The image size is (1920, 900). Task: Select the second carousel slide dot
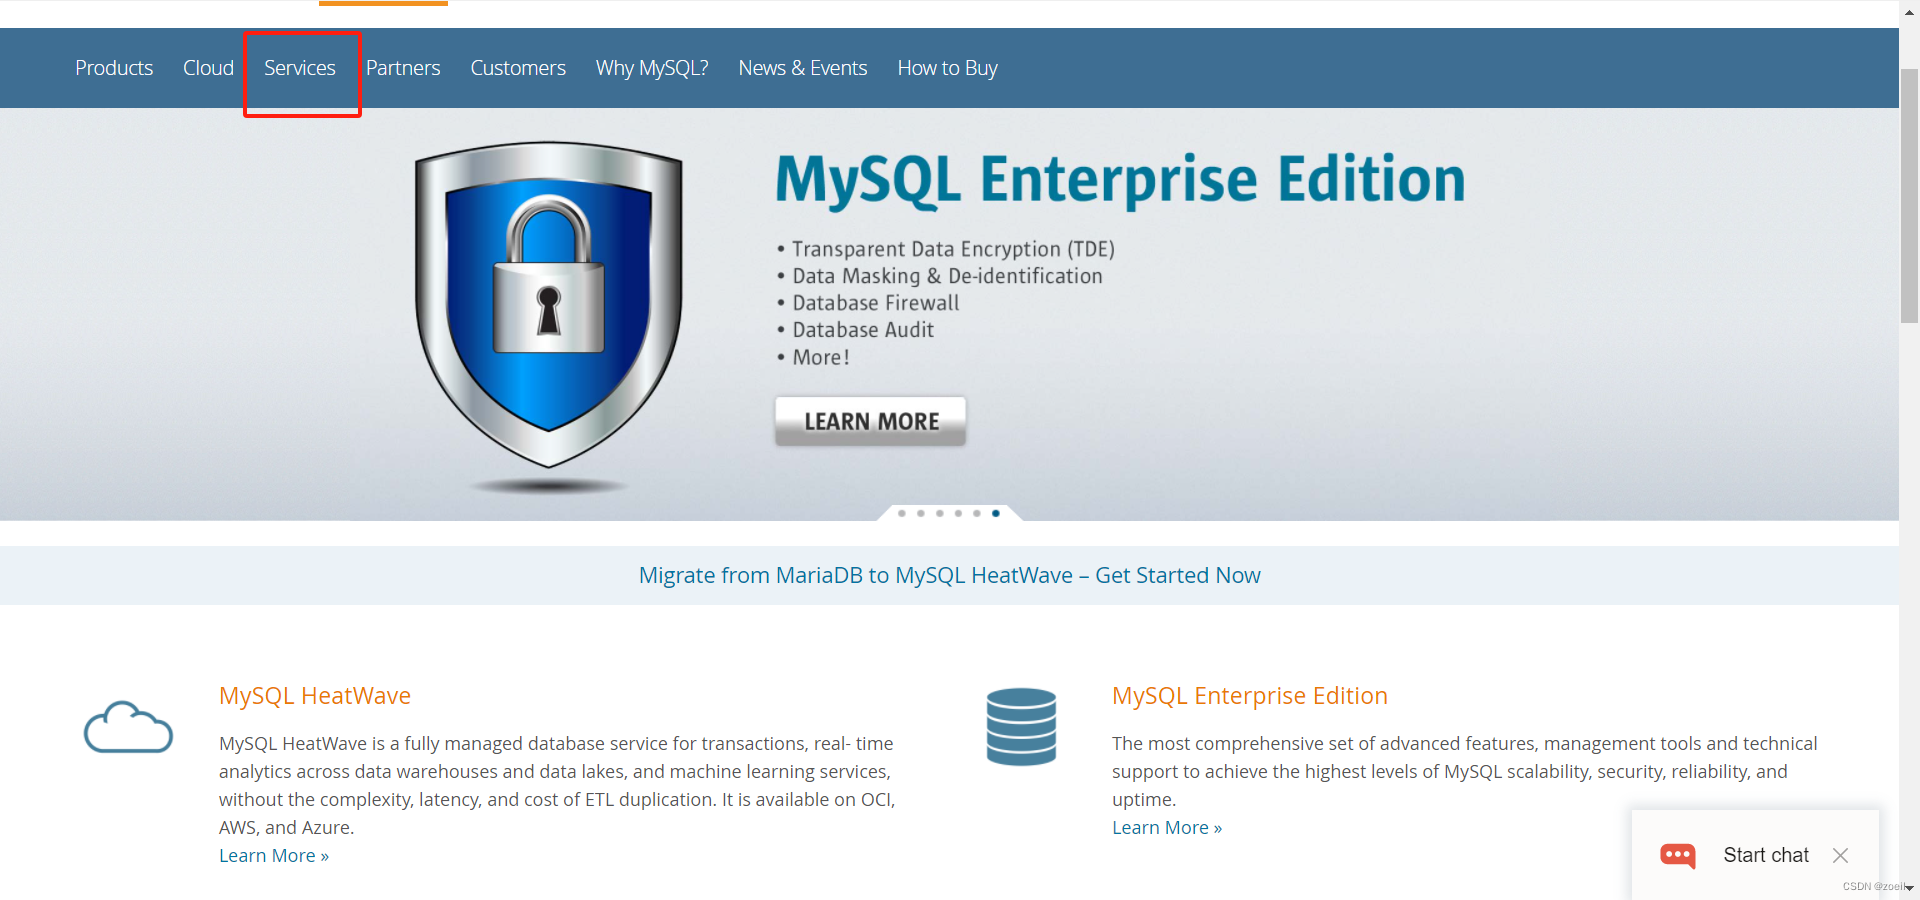(921, 513)
